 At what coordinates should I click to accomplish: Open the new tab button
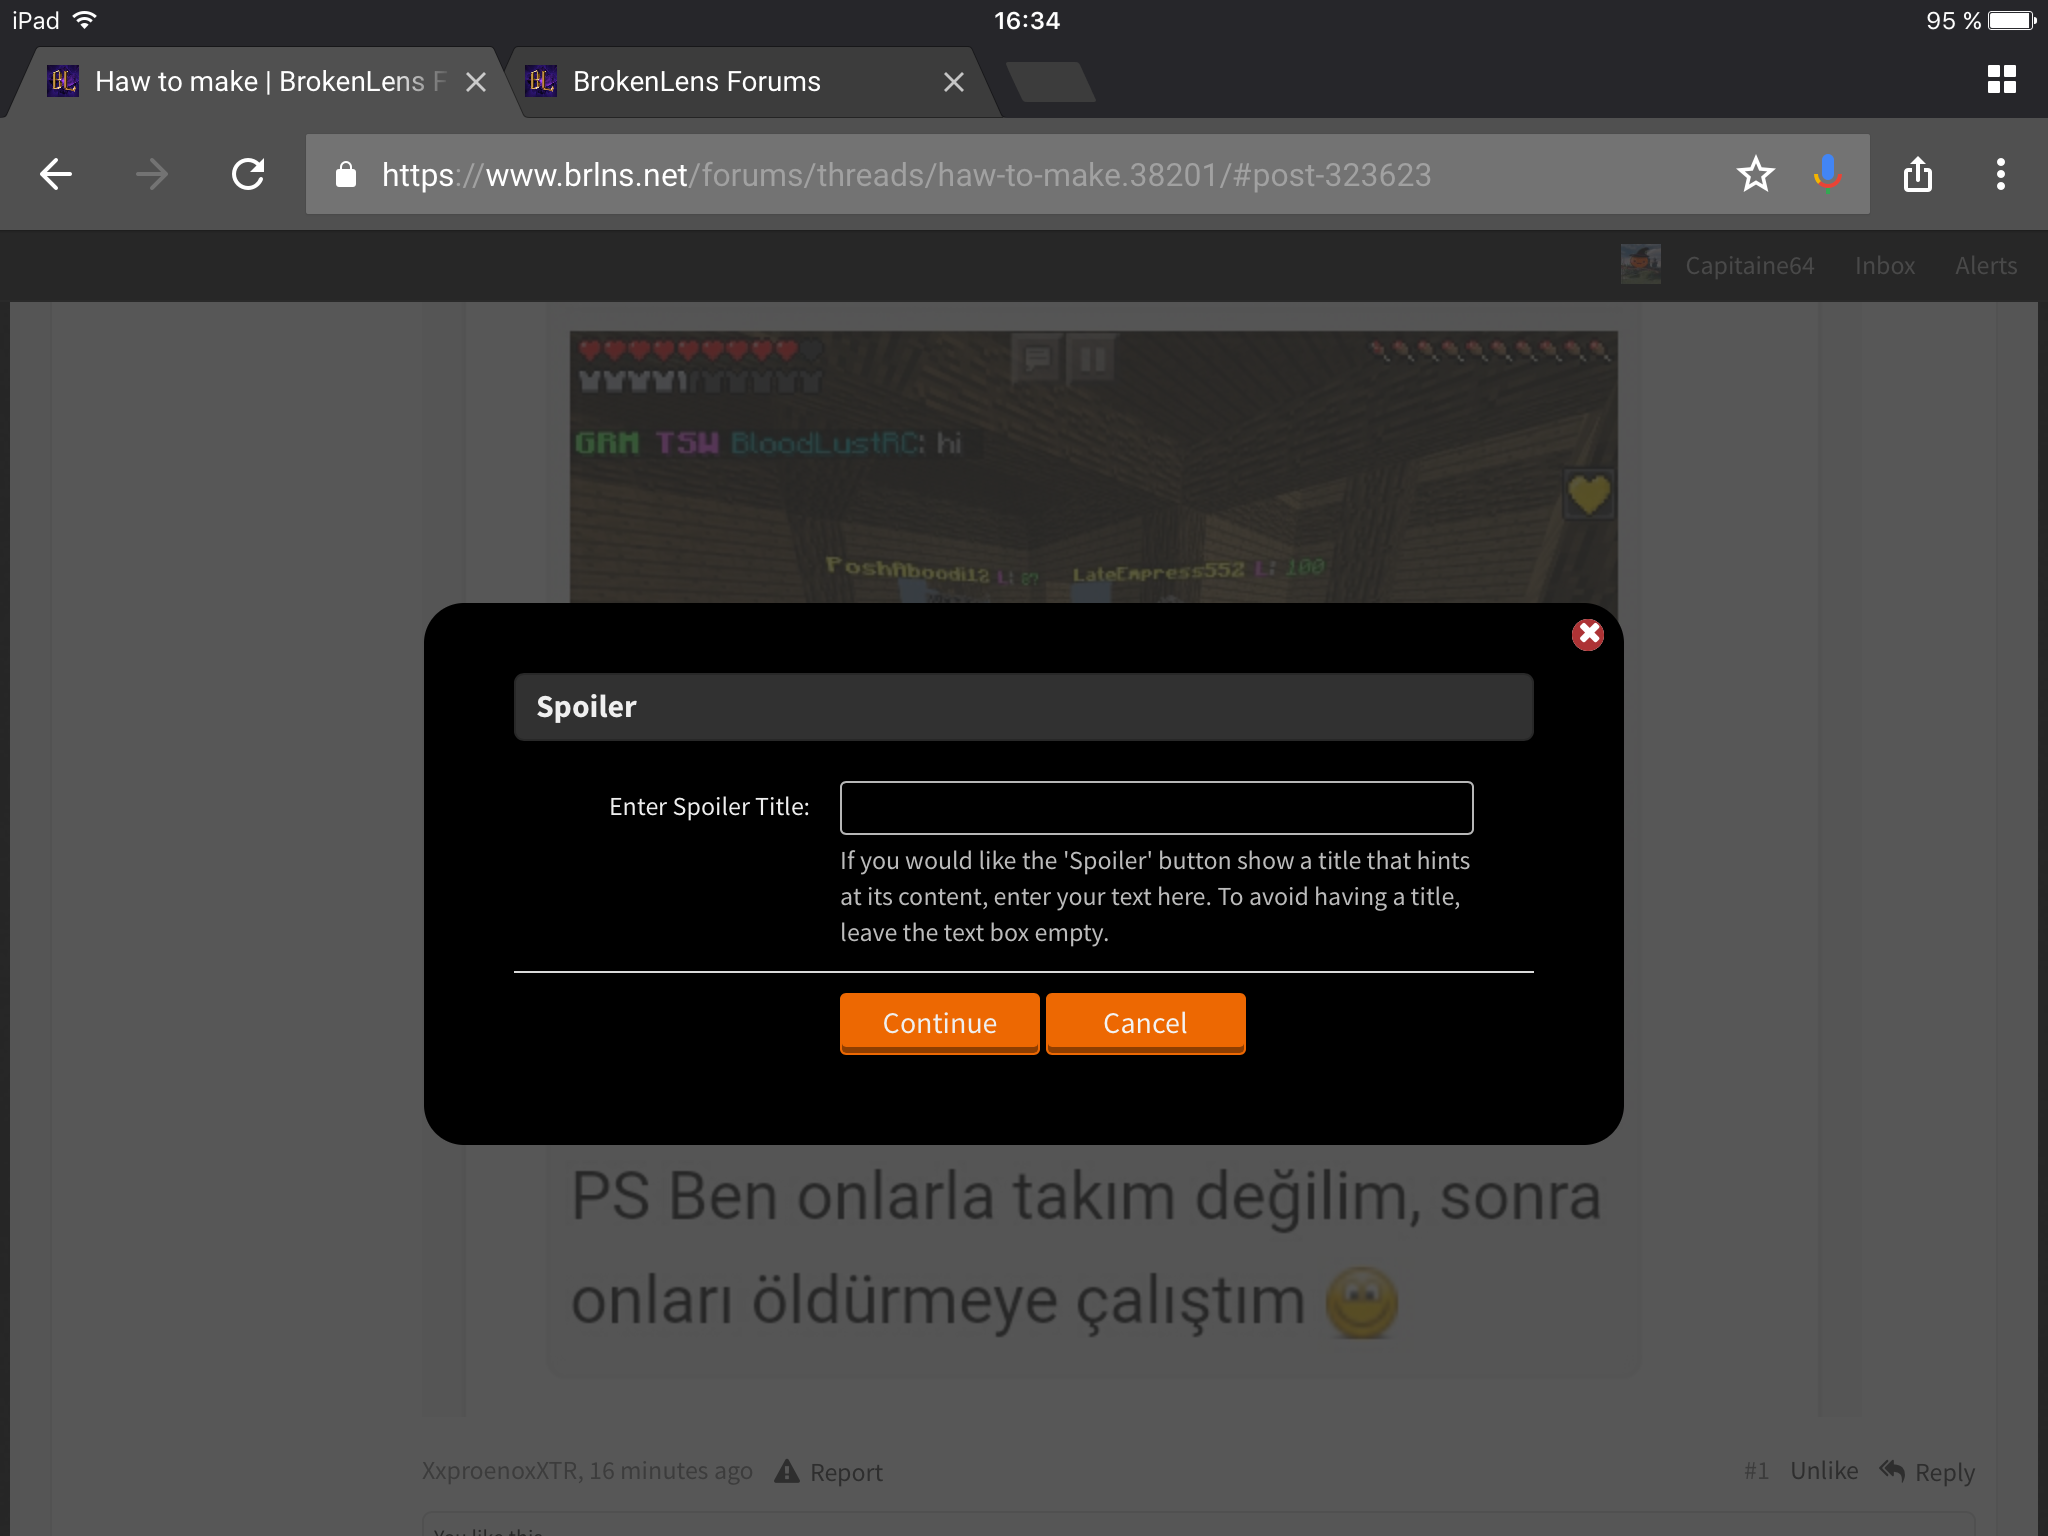coord(1050,82)
